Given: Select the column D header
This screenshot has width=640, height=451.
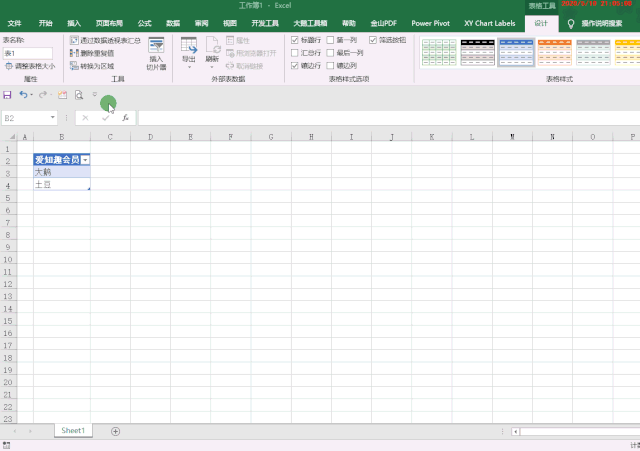Looking at the screenshot, I should coord(151,137).
